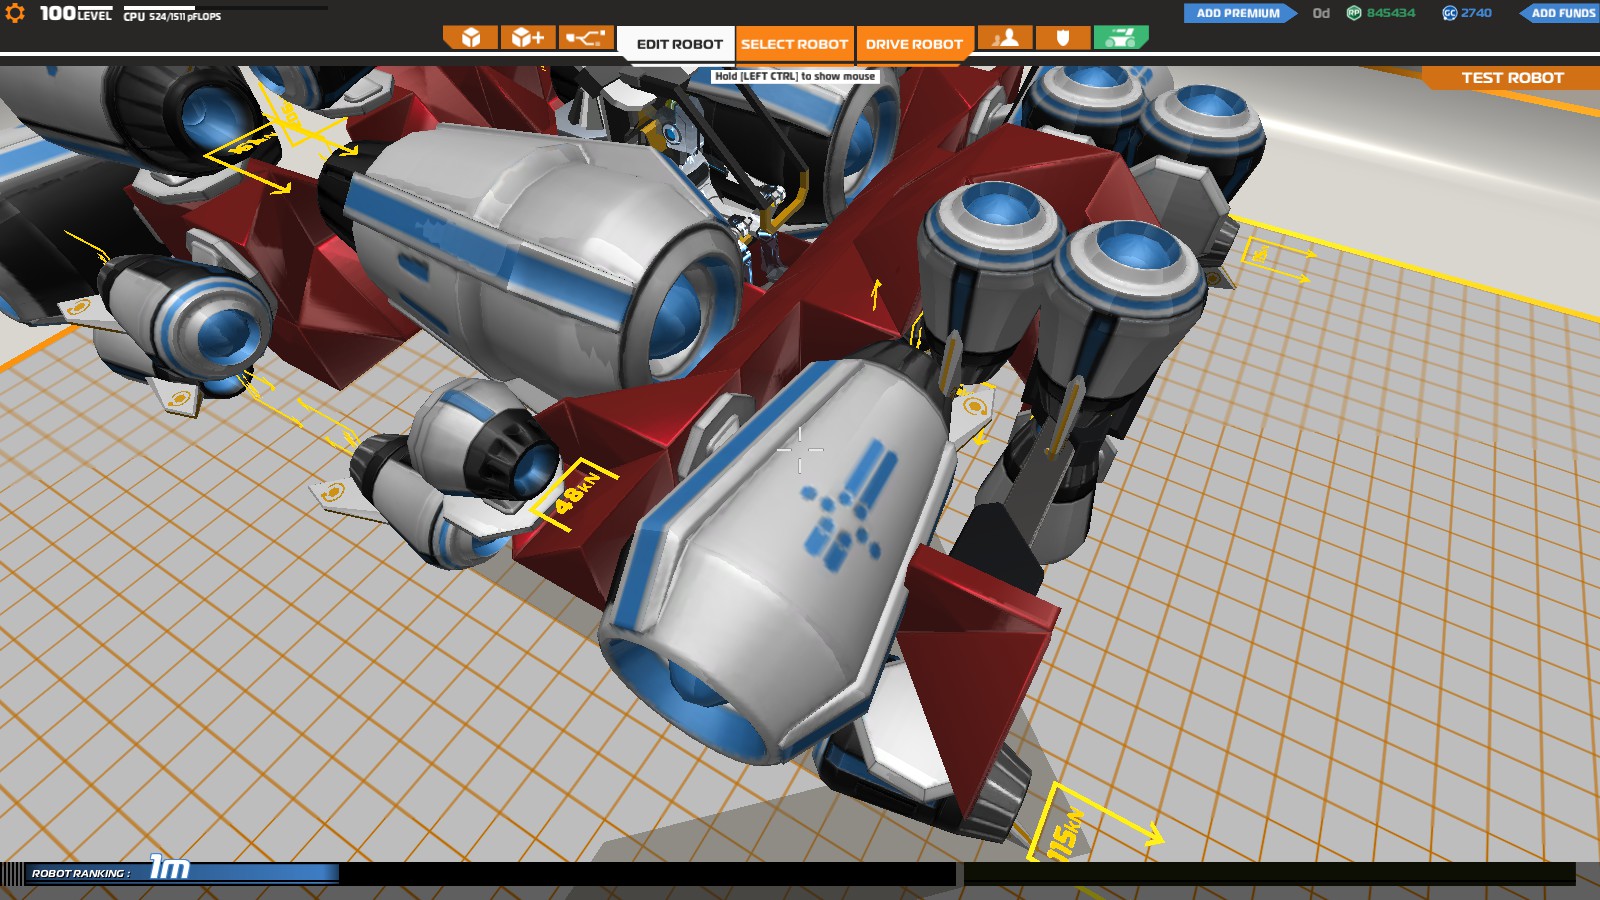The image size is (1600, 900).
Task: Click the shield icon in toolbar
Action: tap(1063, 38)
